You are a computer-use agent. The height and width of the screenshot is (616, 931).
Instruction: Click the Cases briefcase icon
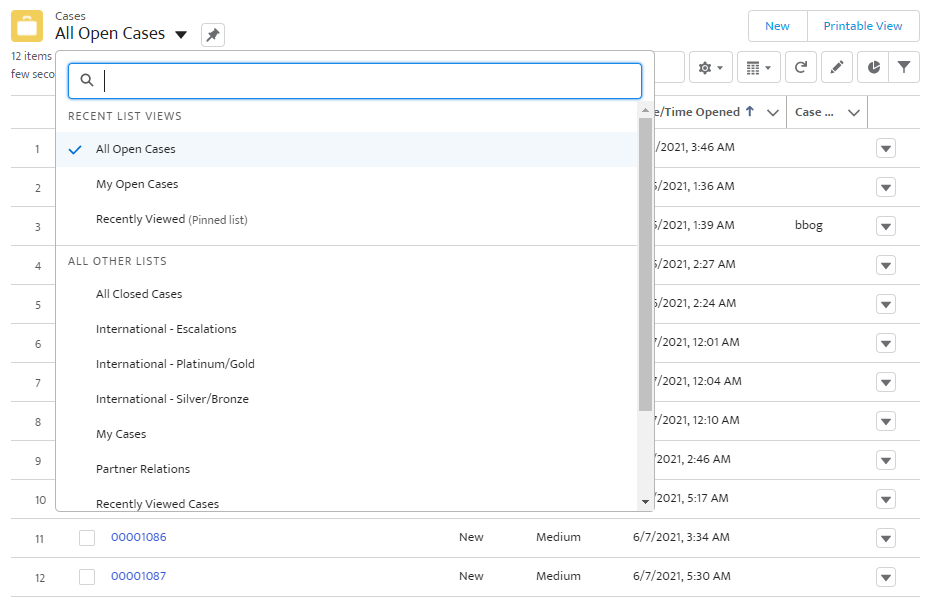point(27,26)
